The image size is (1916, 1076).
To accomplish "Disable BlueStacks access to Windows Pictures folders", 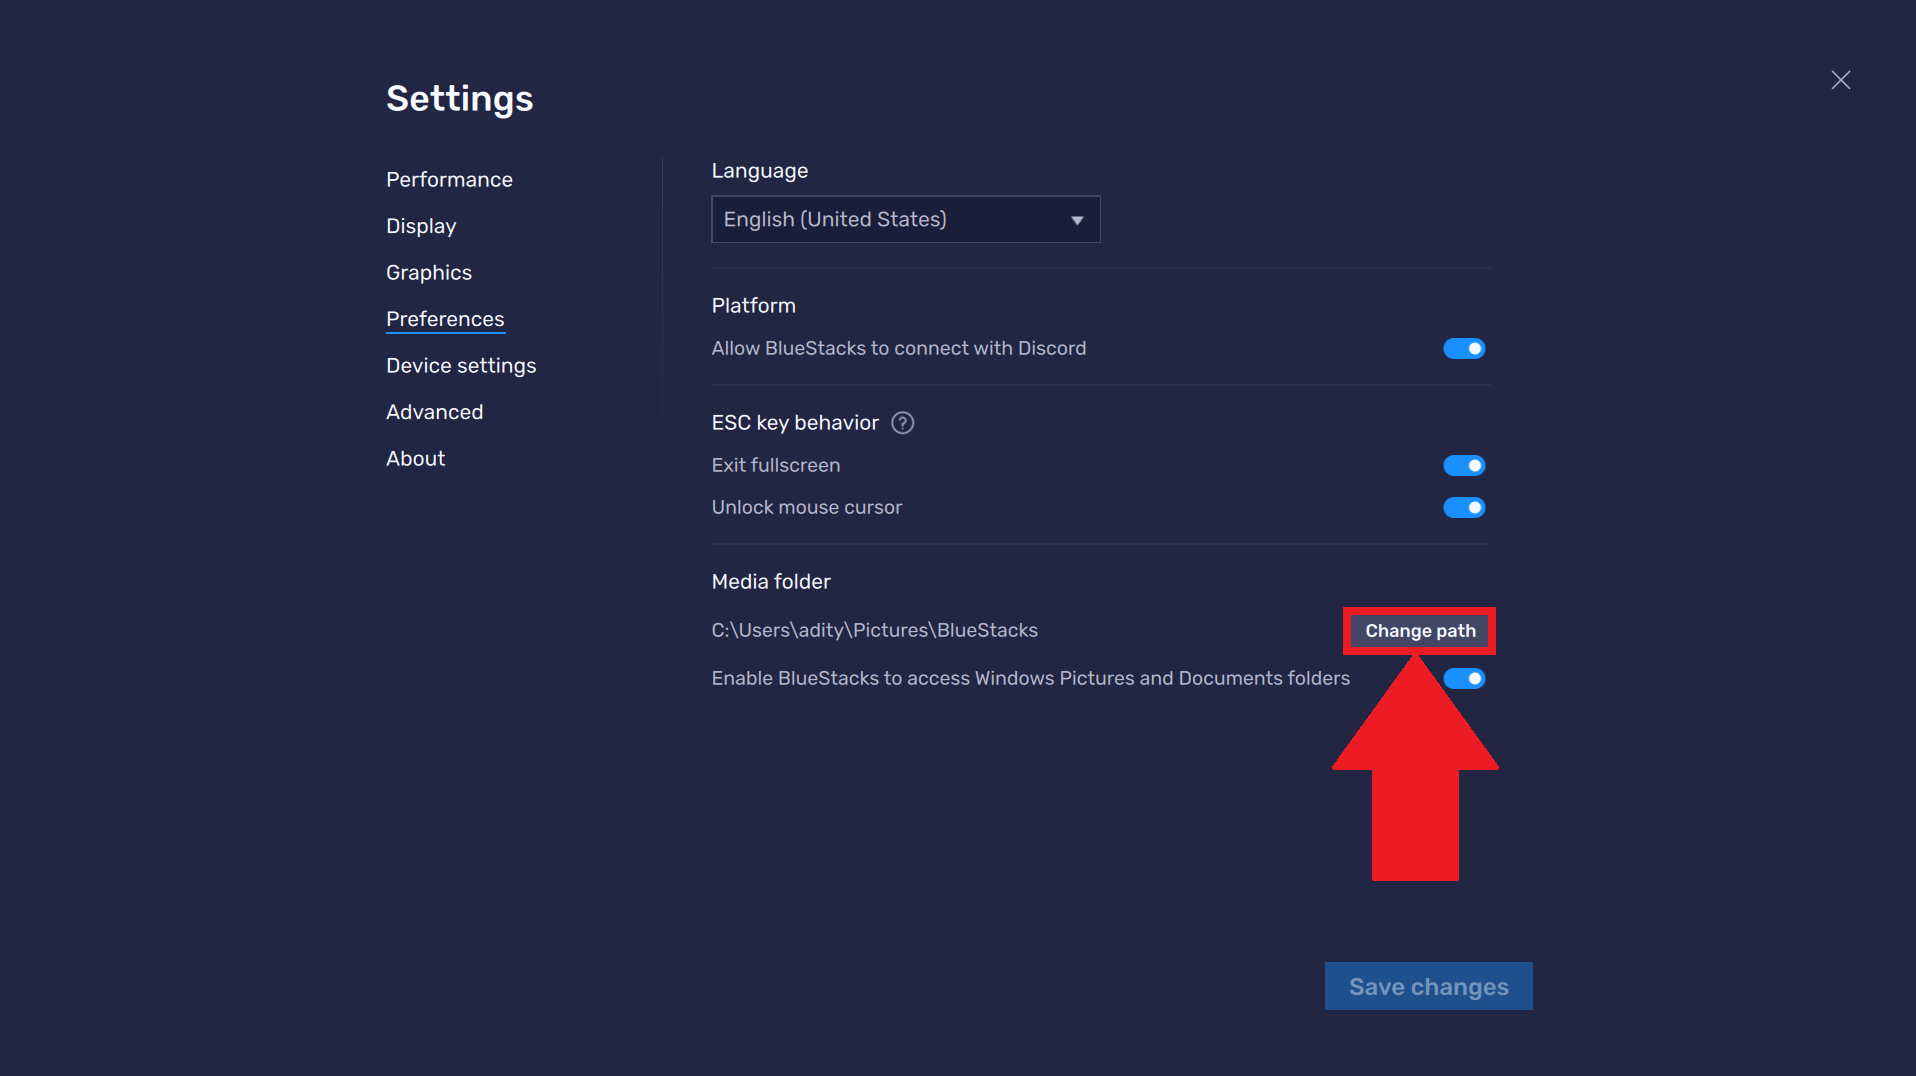I will (x=1464, y=678).
